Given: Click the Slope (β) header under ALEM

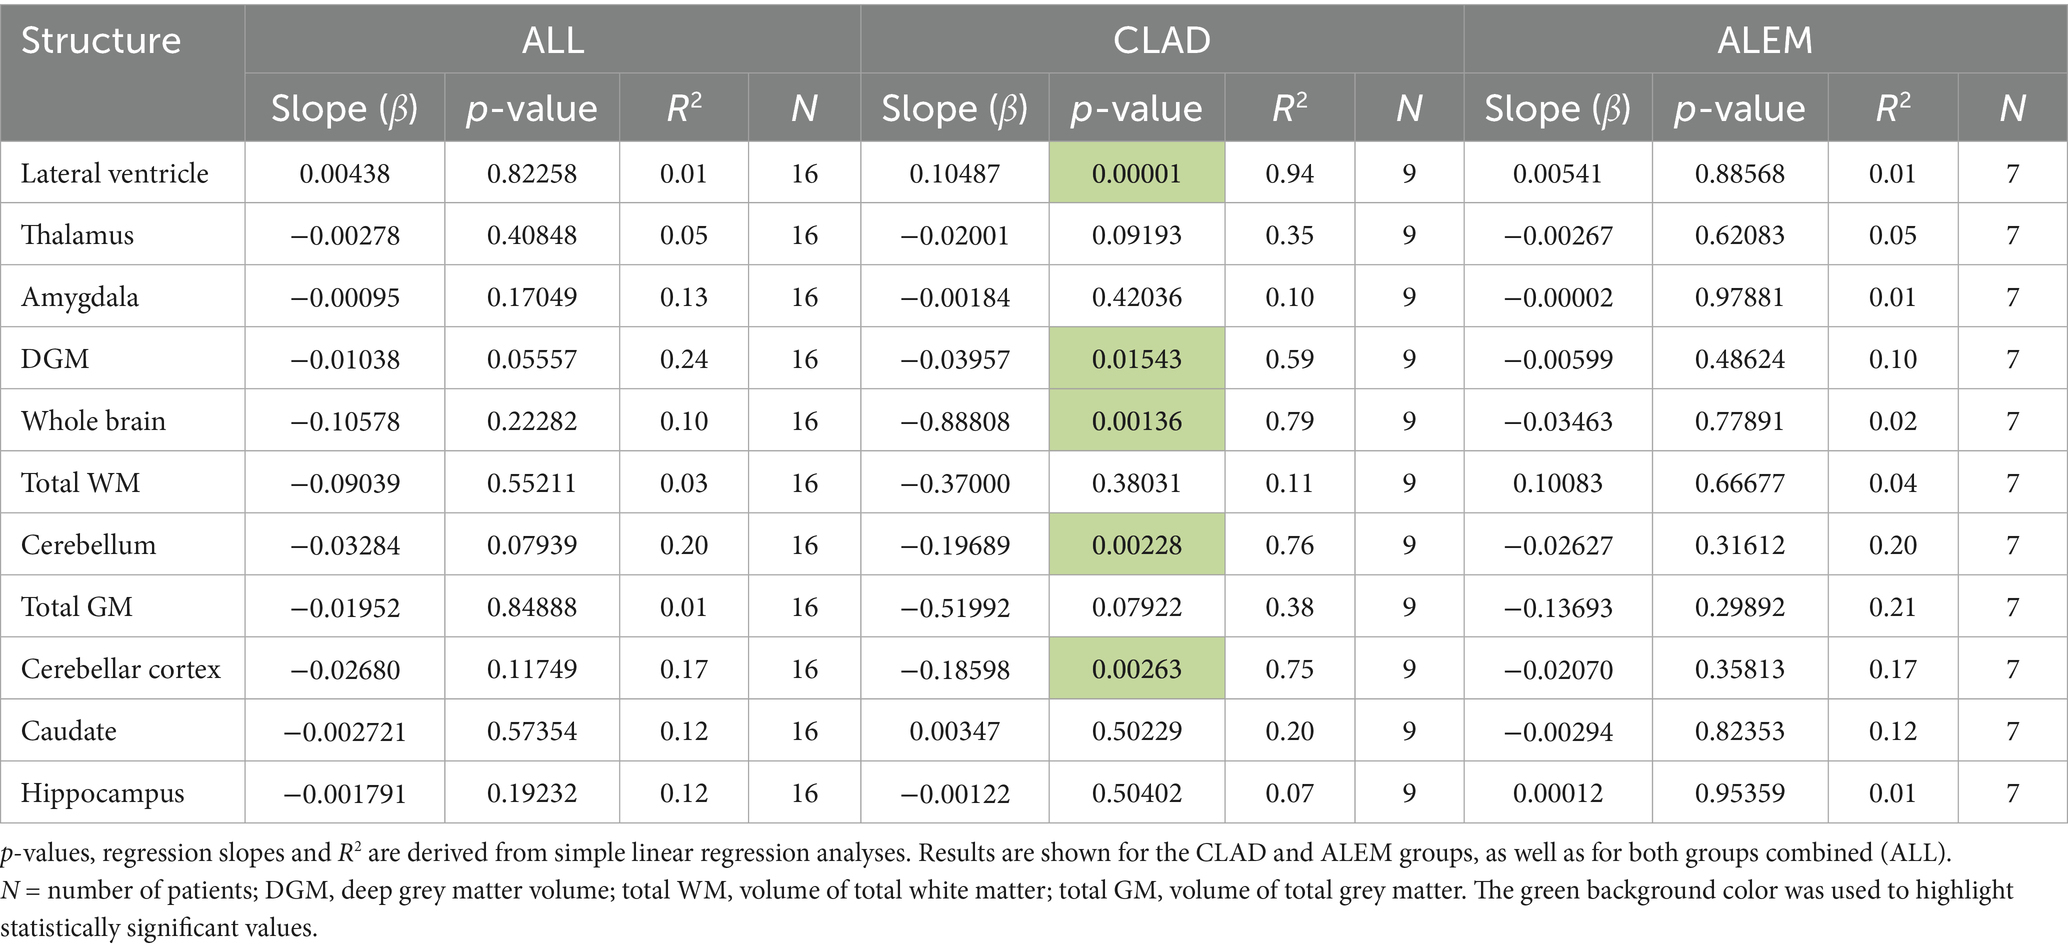Looking at the screenshot, I should [x=1557, y=108].
